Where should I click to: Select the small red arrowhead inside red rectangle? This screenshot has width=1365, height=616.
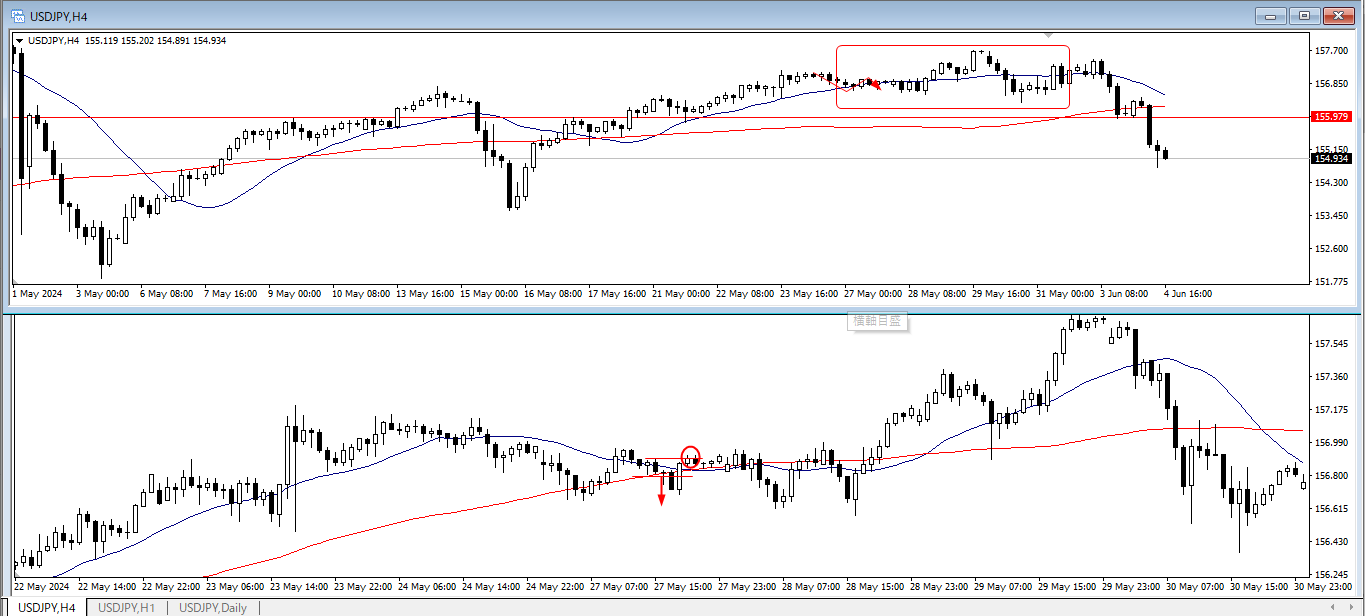tap(874, 85)
